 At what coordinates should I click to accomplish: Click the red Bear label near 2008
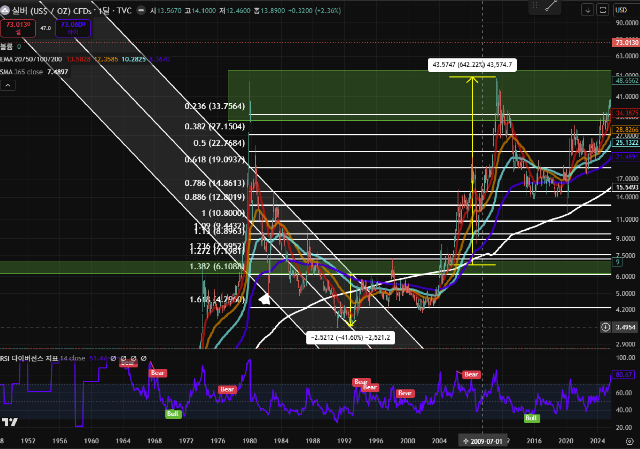coord(471,374)
